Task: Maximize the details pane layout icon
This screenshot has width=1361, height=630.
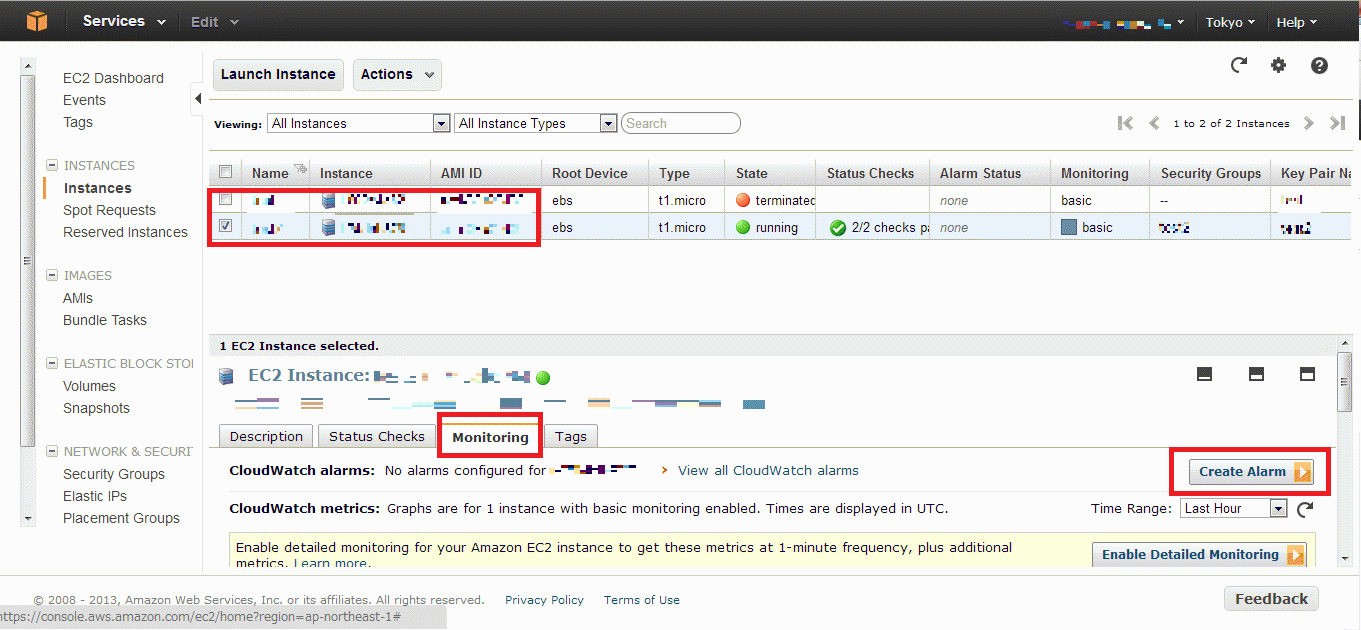Action: [1307, 374]
